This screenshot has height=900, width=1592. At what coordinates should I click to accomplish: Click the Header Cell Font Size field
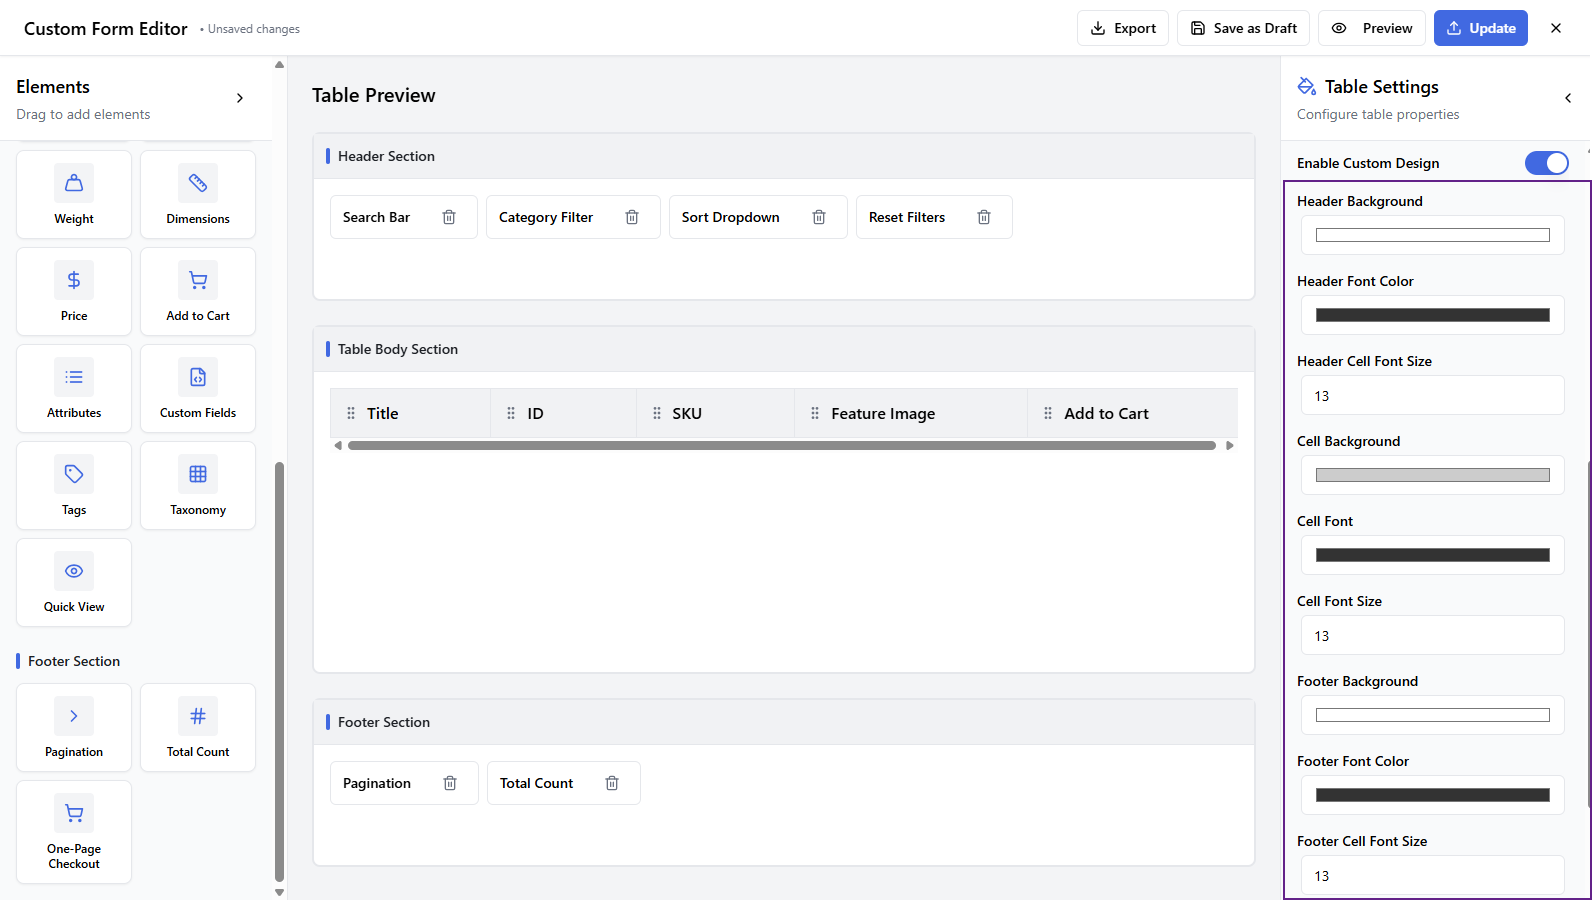(x=1432, y=396)
